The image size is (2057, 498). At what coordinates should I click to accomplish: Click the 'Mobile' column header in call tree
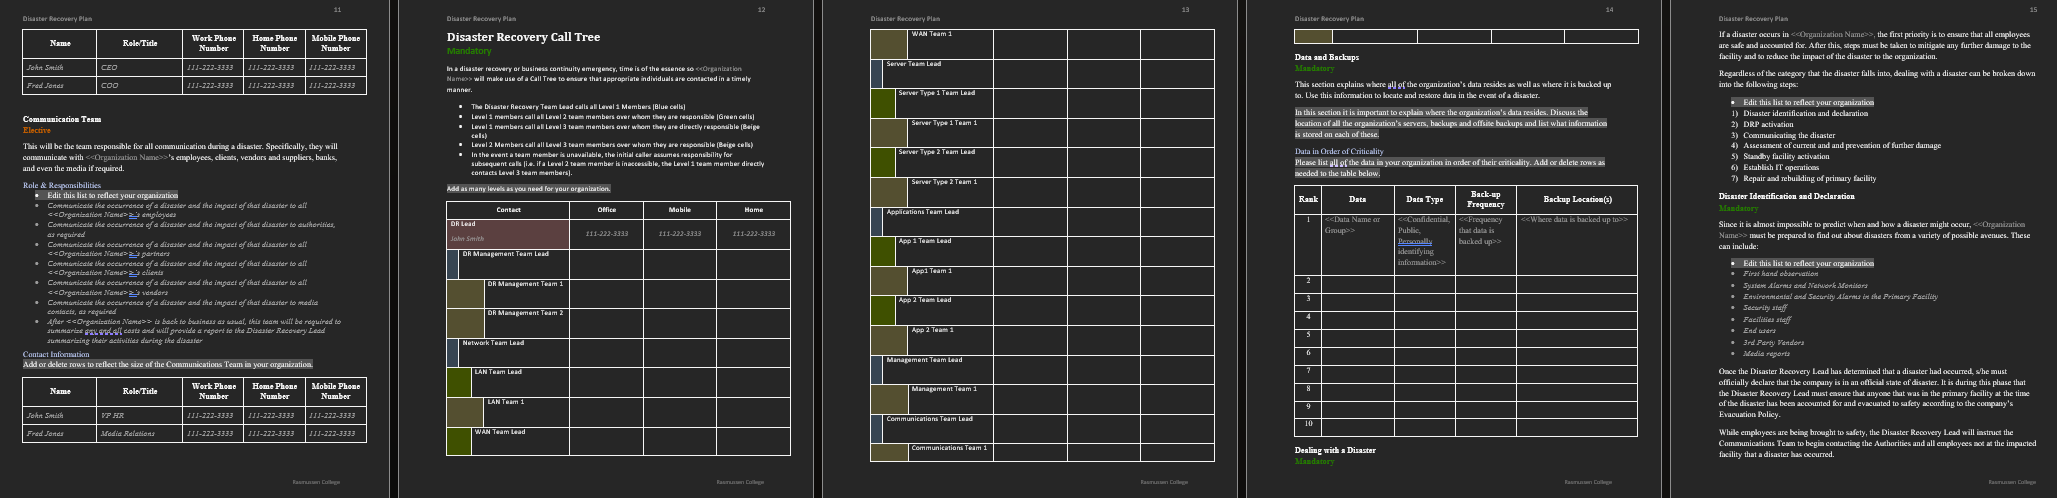[x=680, y=210]
